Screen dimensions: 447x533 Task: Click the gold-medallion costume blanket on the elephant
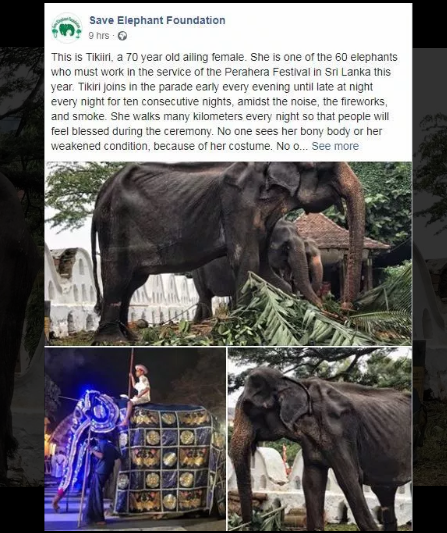[x=170, y=459]
